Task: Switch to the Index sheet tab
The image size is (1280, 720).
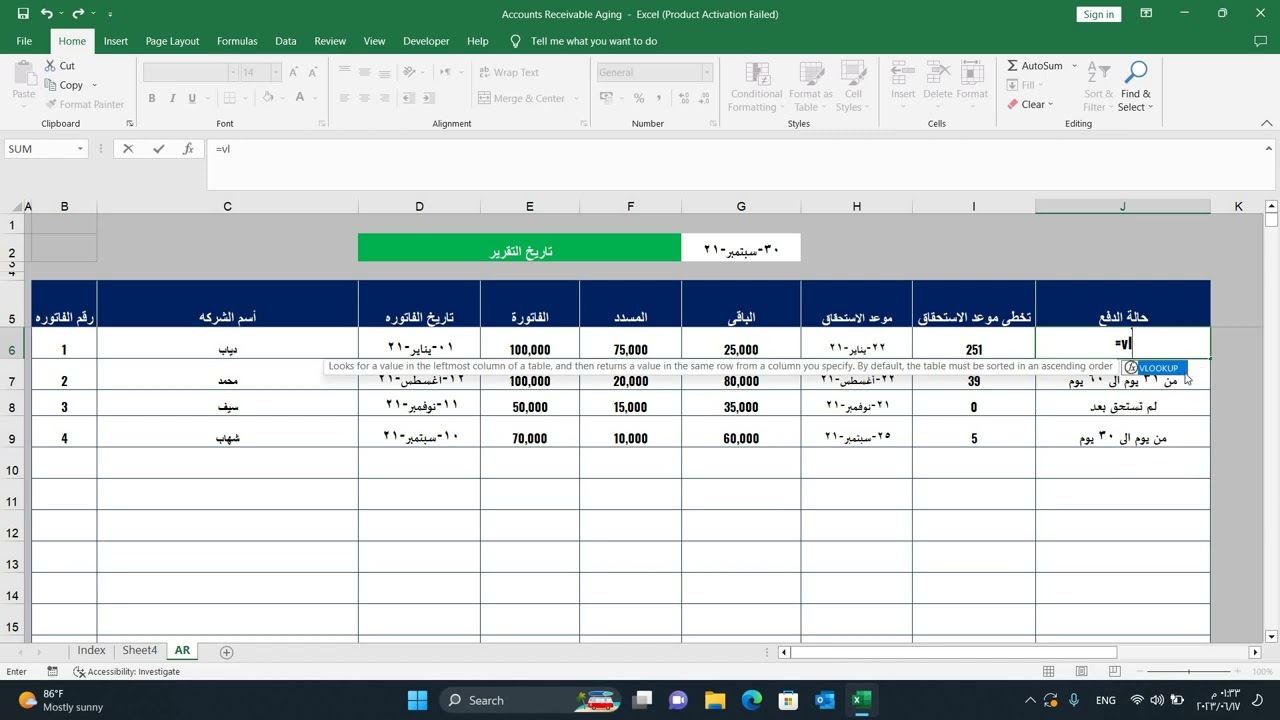Action: (91, 650)
